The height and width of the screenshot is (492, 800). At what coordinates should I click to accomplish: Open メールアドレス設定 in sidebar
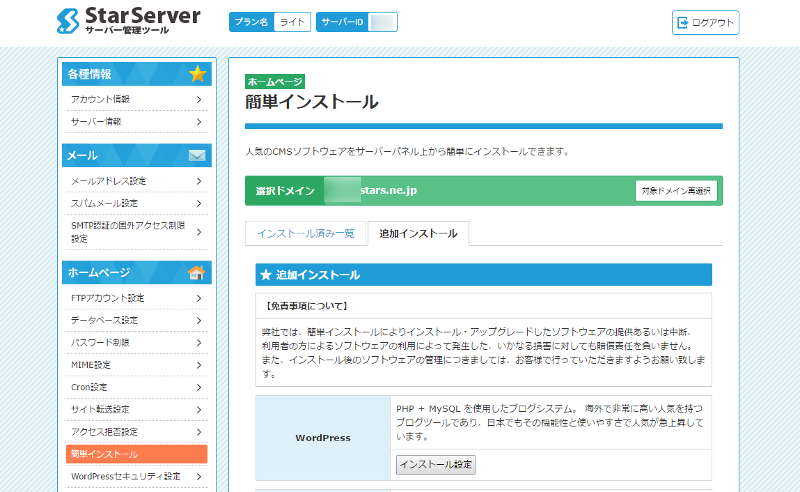point(136,181)
